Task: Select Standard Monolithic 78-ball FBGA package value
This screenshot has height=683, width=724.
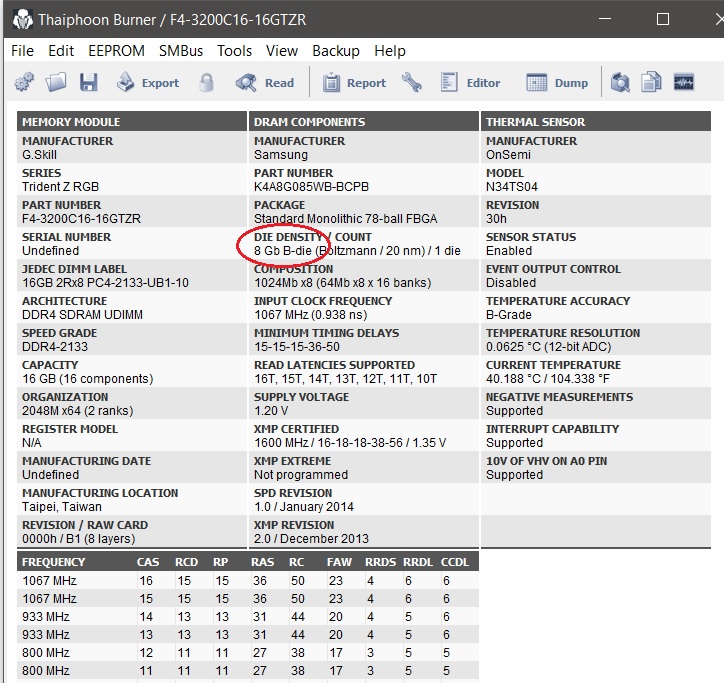Action: [x=345, y=218]
